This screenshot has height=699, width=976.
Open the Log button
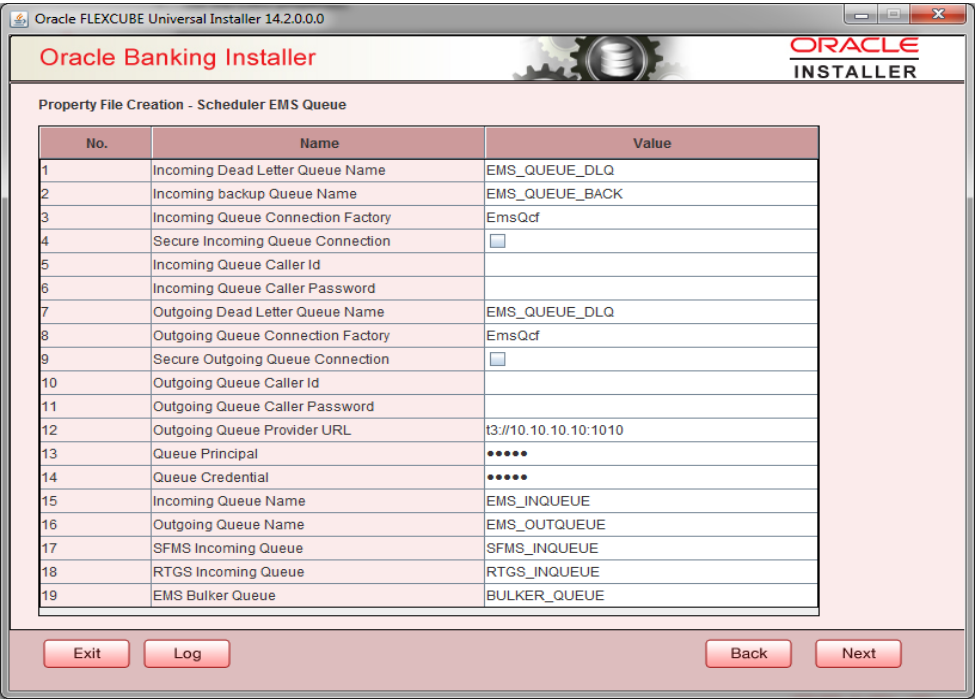[x=187, y=654]
